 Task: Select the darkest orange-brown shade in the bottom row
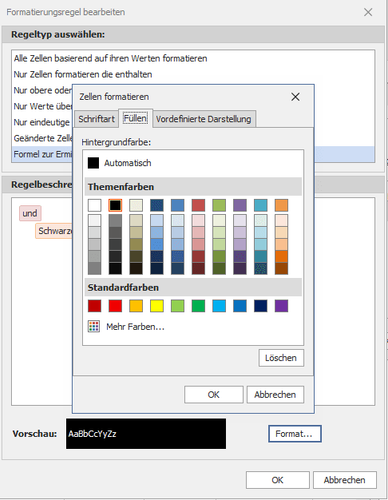click(x=281, y=268)
